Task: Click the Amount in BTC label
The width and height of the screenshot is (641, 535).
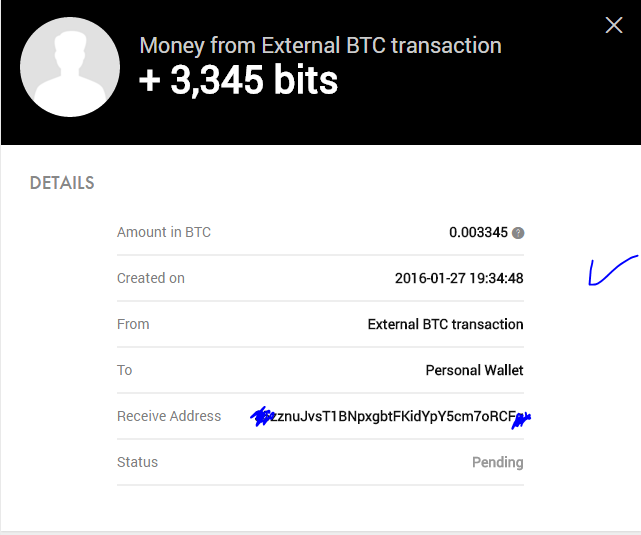Action: pos(164,232)
